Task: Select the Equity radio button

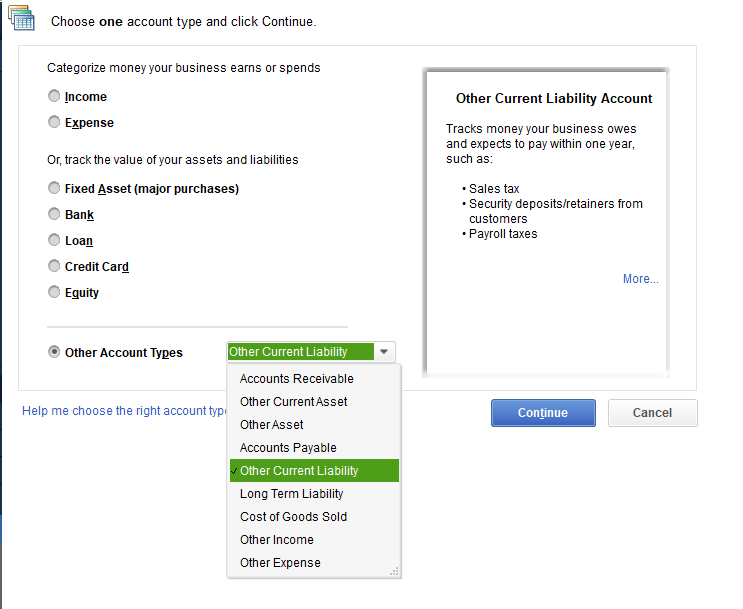Action: (x=54, y=292)
